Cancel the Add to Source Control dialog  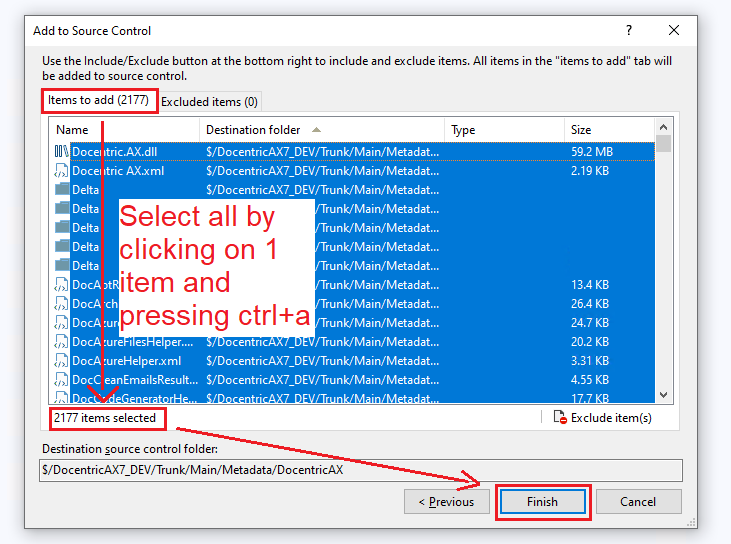(x=638, y=502)
